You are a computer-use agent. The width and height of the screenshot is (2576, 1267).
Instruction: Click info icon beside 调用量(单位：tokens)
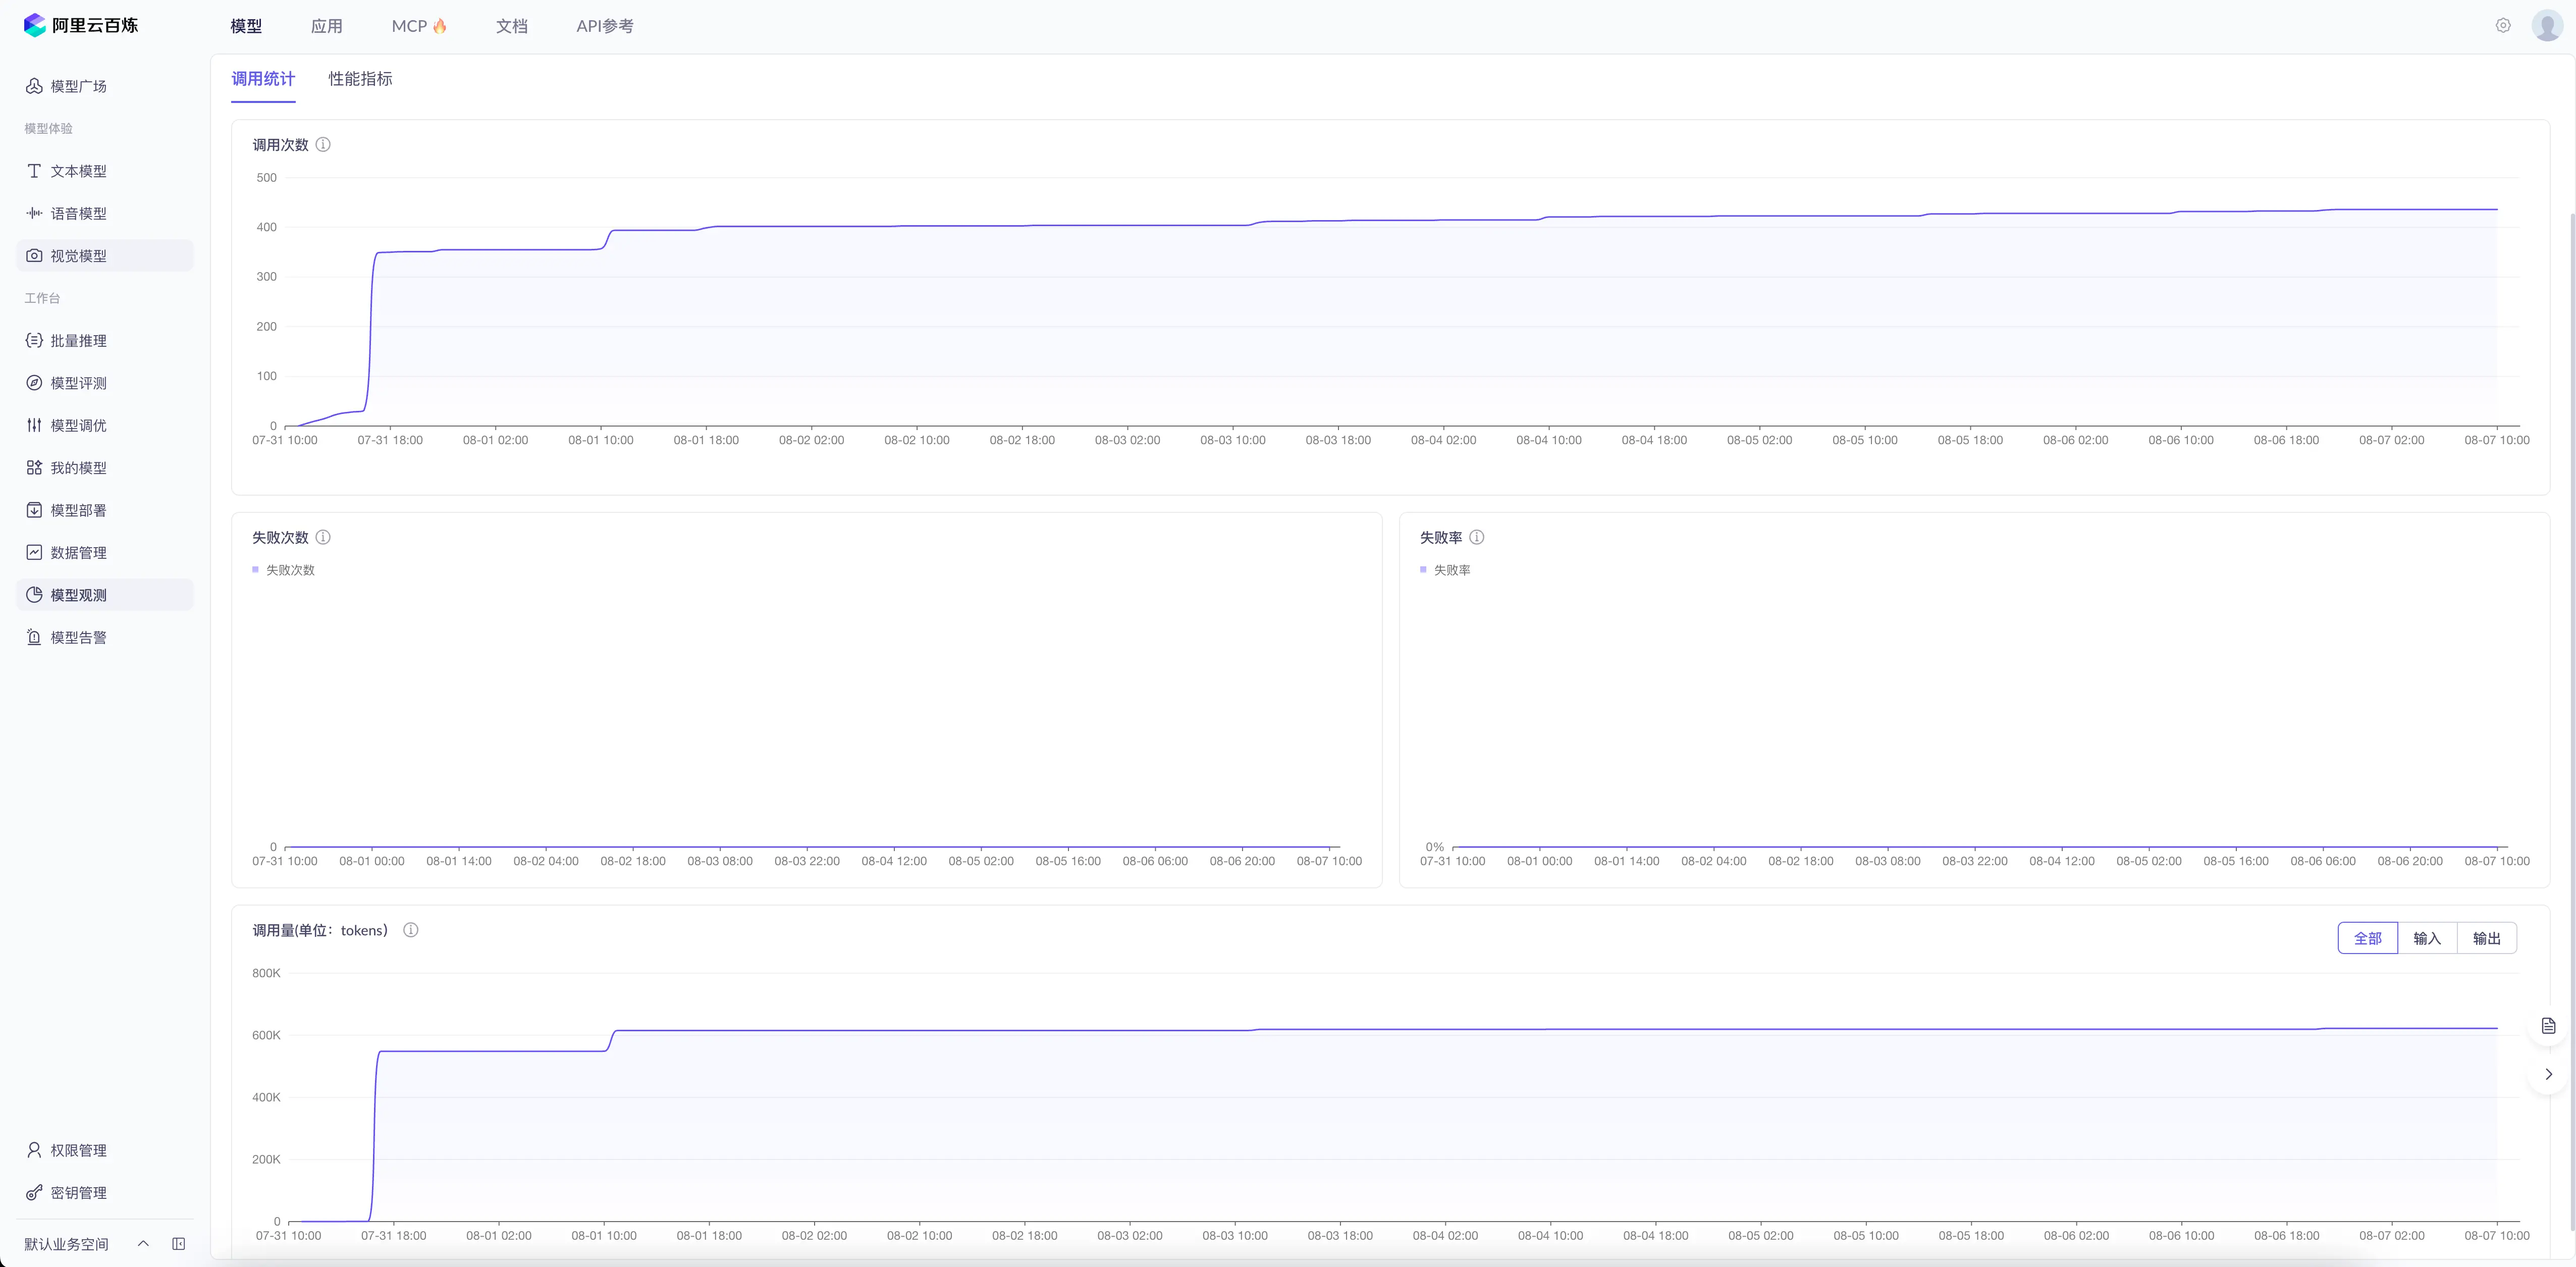[x=410, y=930]
